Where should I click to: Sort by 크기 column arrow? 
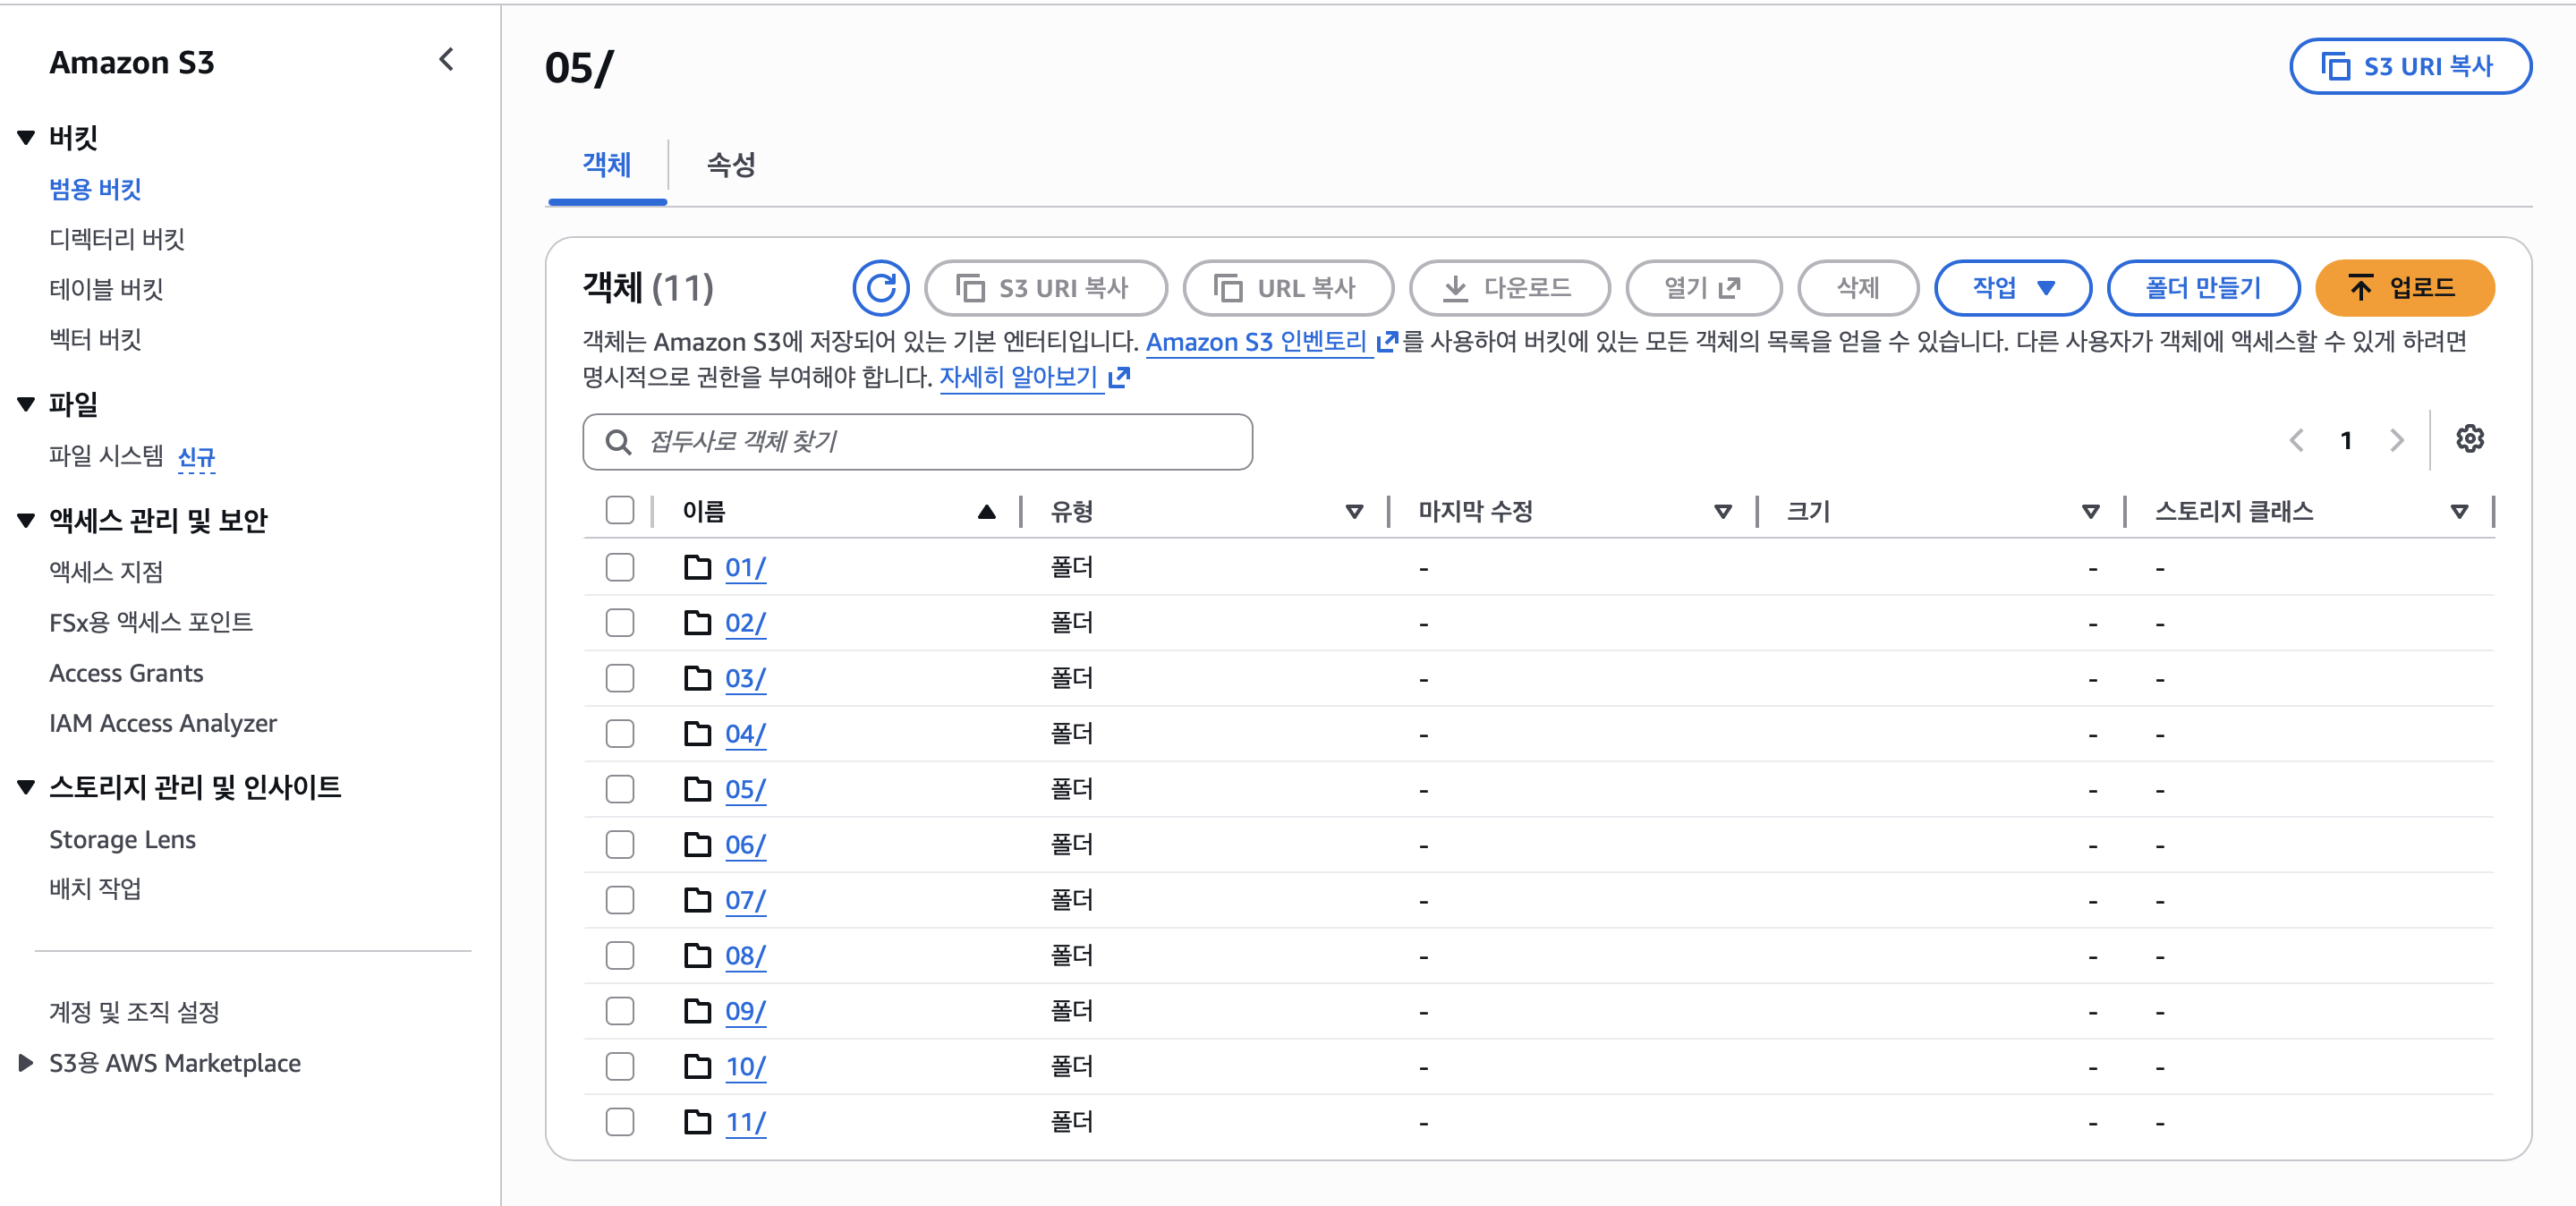tap(2090, 512)
